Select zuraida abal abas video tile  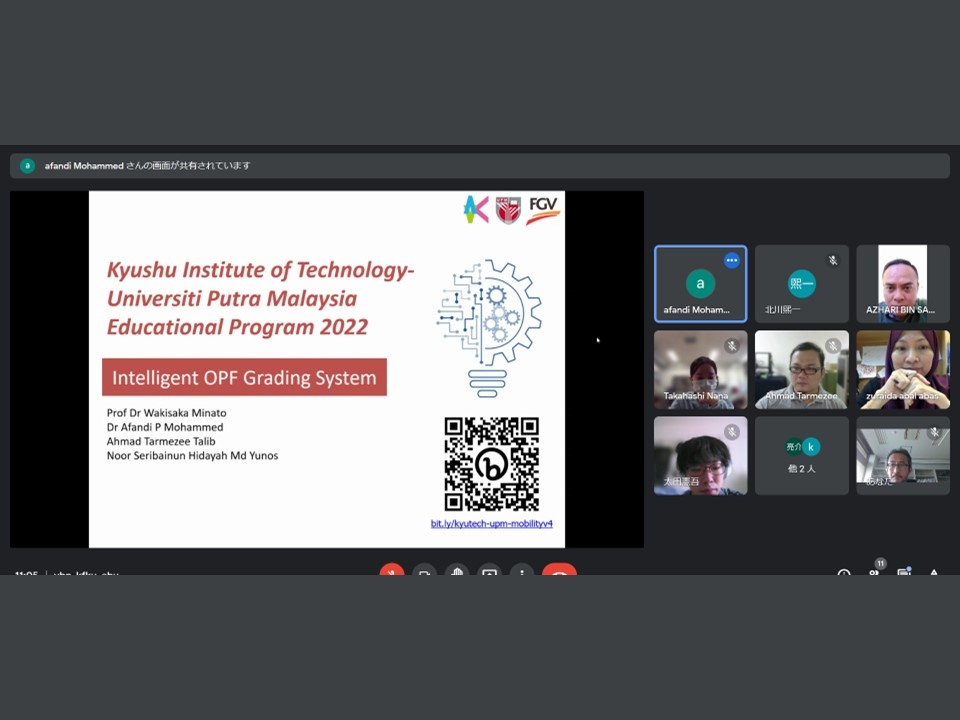click(x=903, y=370)
